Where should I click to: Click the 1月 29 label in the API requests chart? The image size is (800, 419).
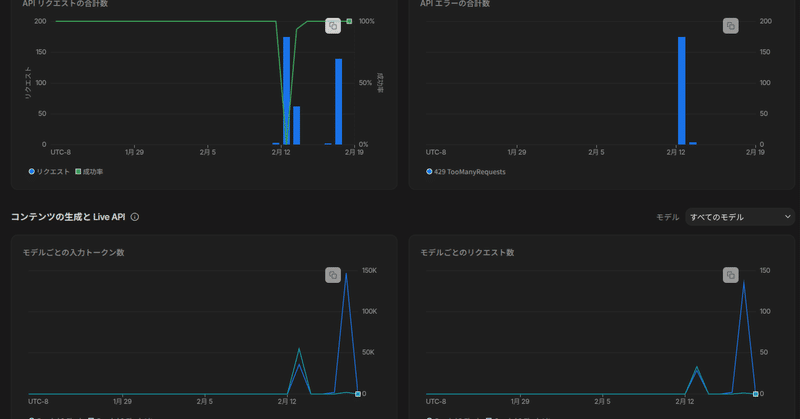(x=134, y=152)
